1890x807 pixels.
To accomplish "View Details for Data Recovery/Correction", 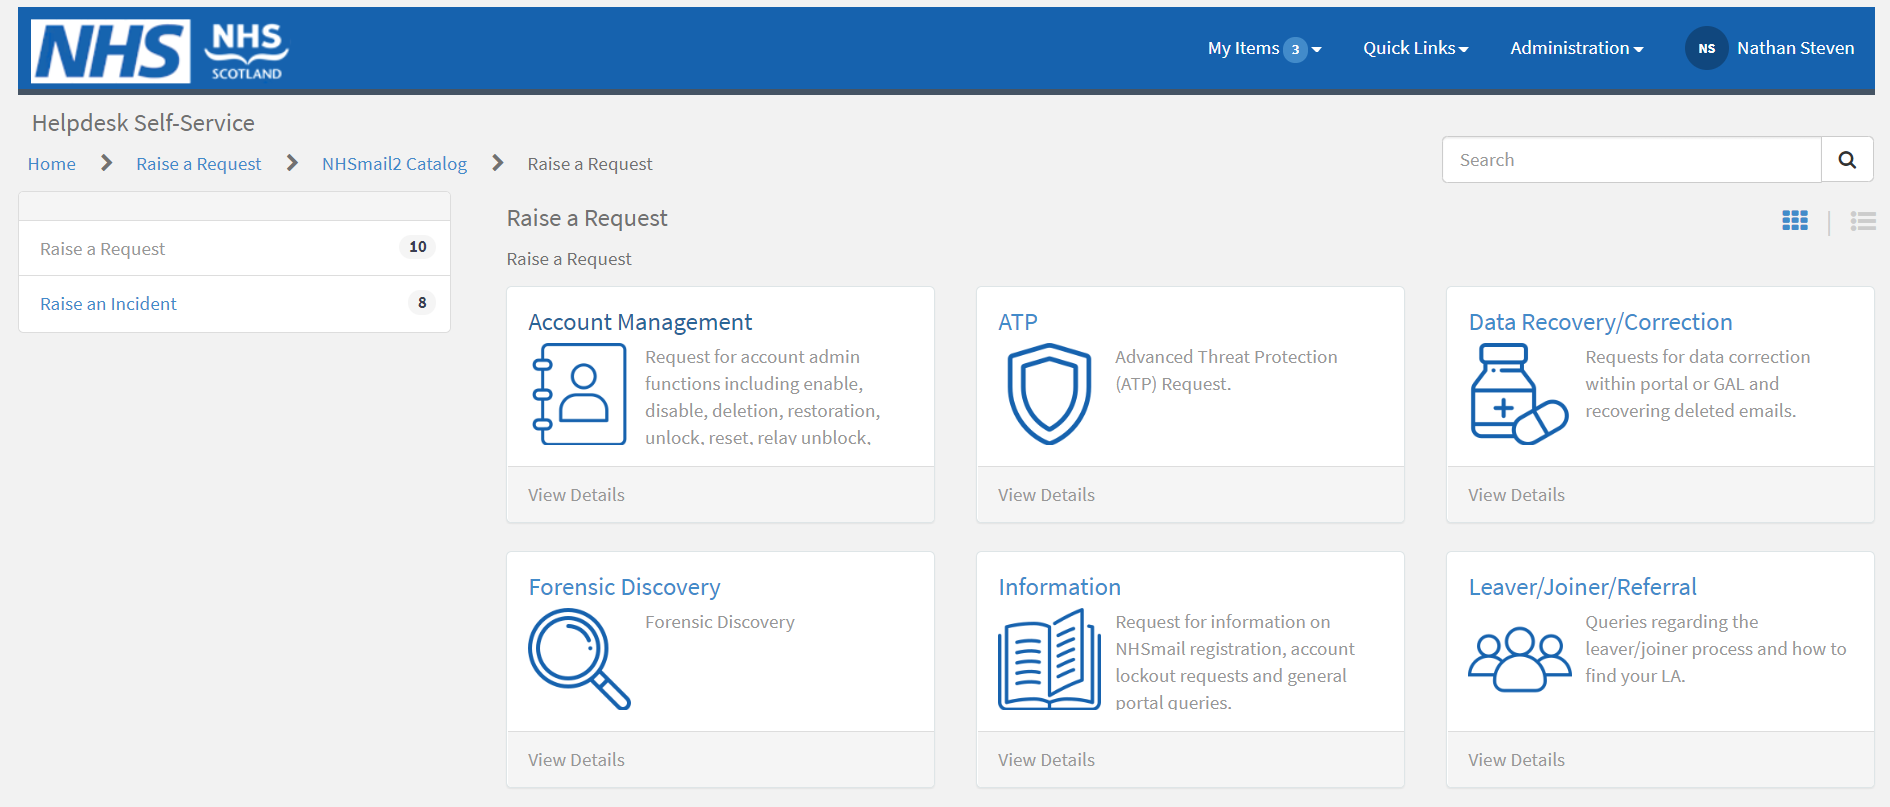I will tap(1516, 495).
